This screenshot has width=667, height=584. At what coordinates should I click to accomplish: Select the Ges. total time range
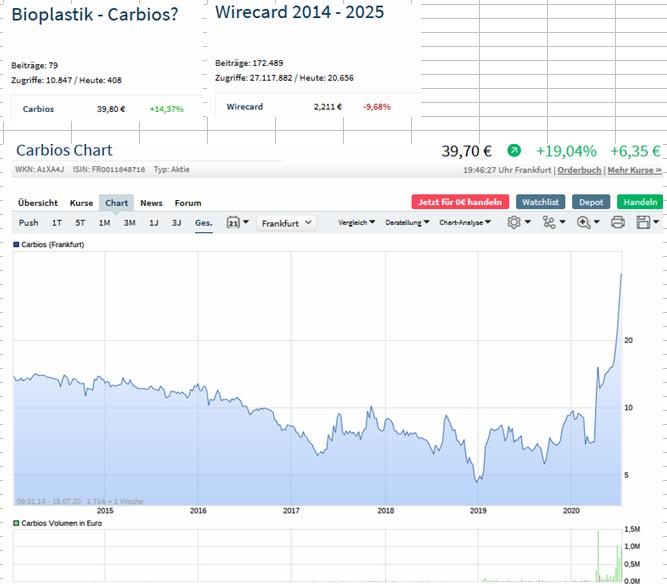203,222
